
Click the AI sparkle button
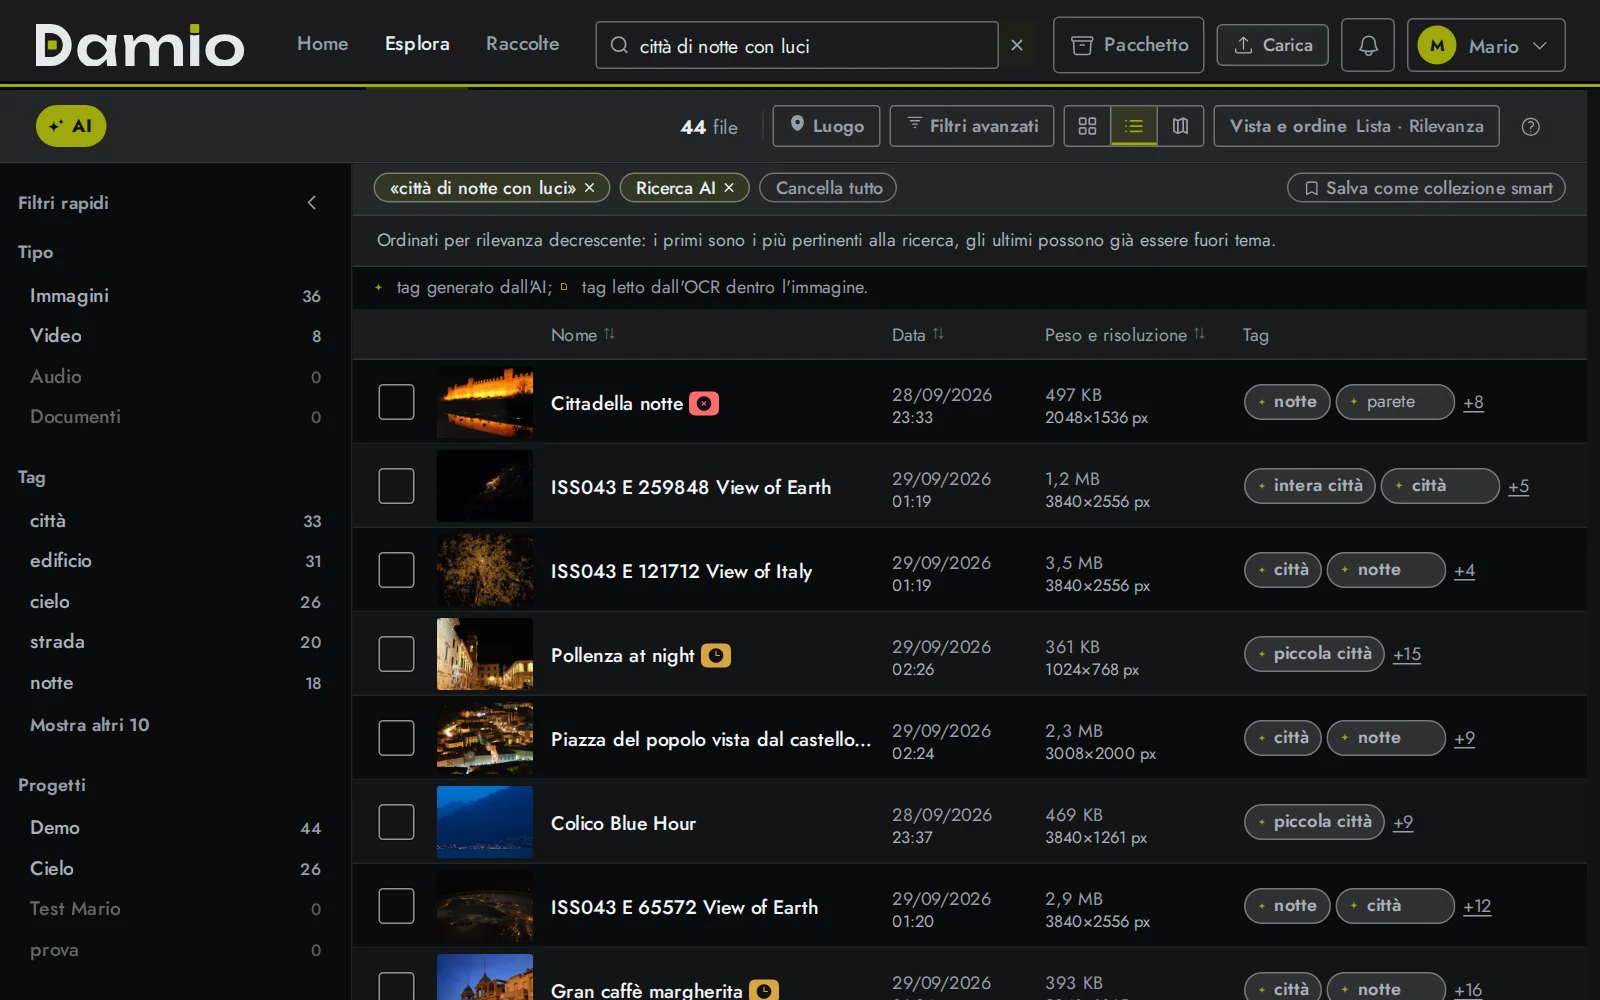coord(71,126)
